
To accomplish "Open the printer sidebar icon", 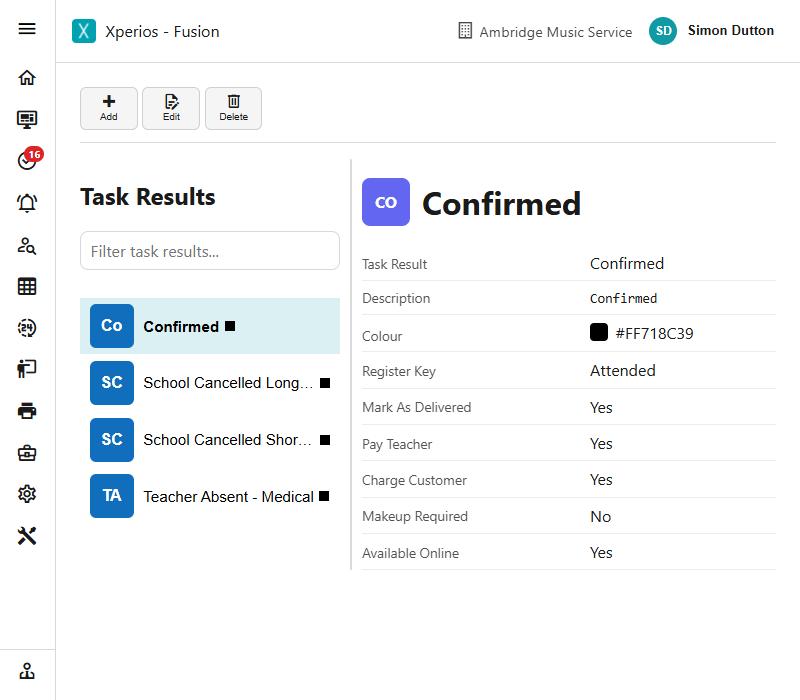I will [x=27, y=410].
